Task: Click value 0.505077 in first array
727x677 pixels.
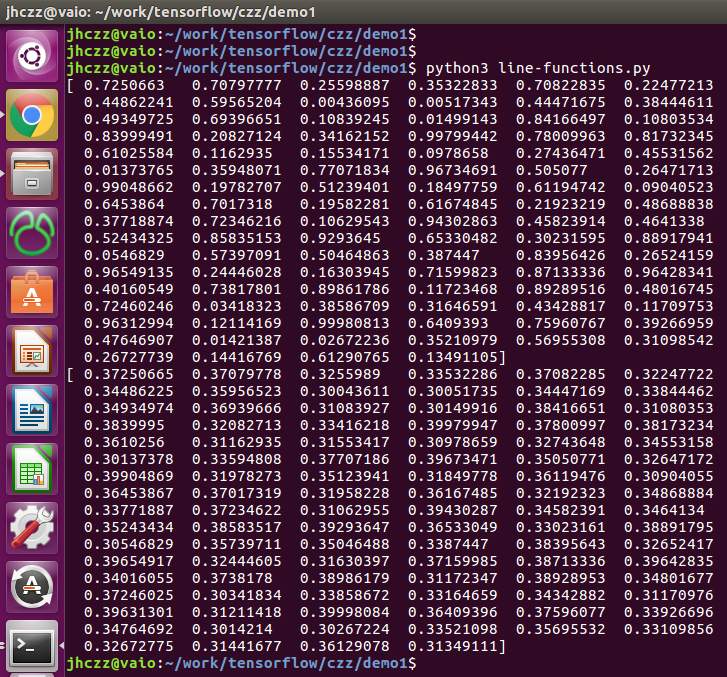Action: [552, 170]
